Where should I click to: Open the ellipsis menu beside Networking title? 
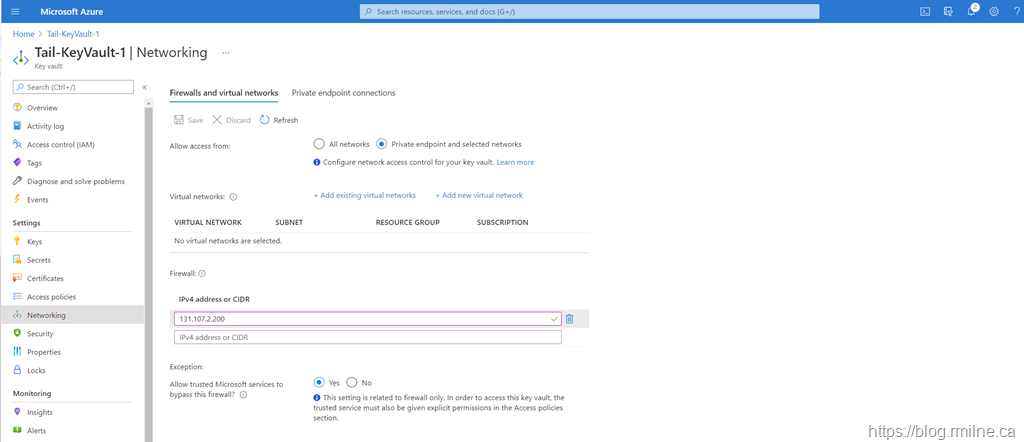click(226, 53)
